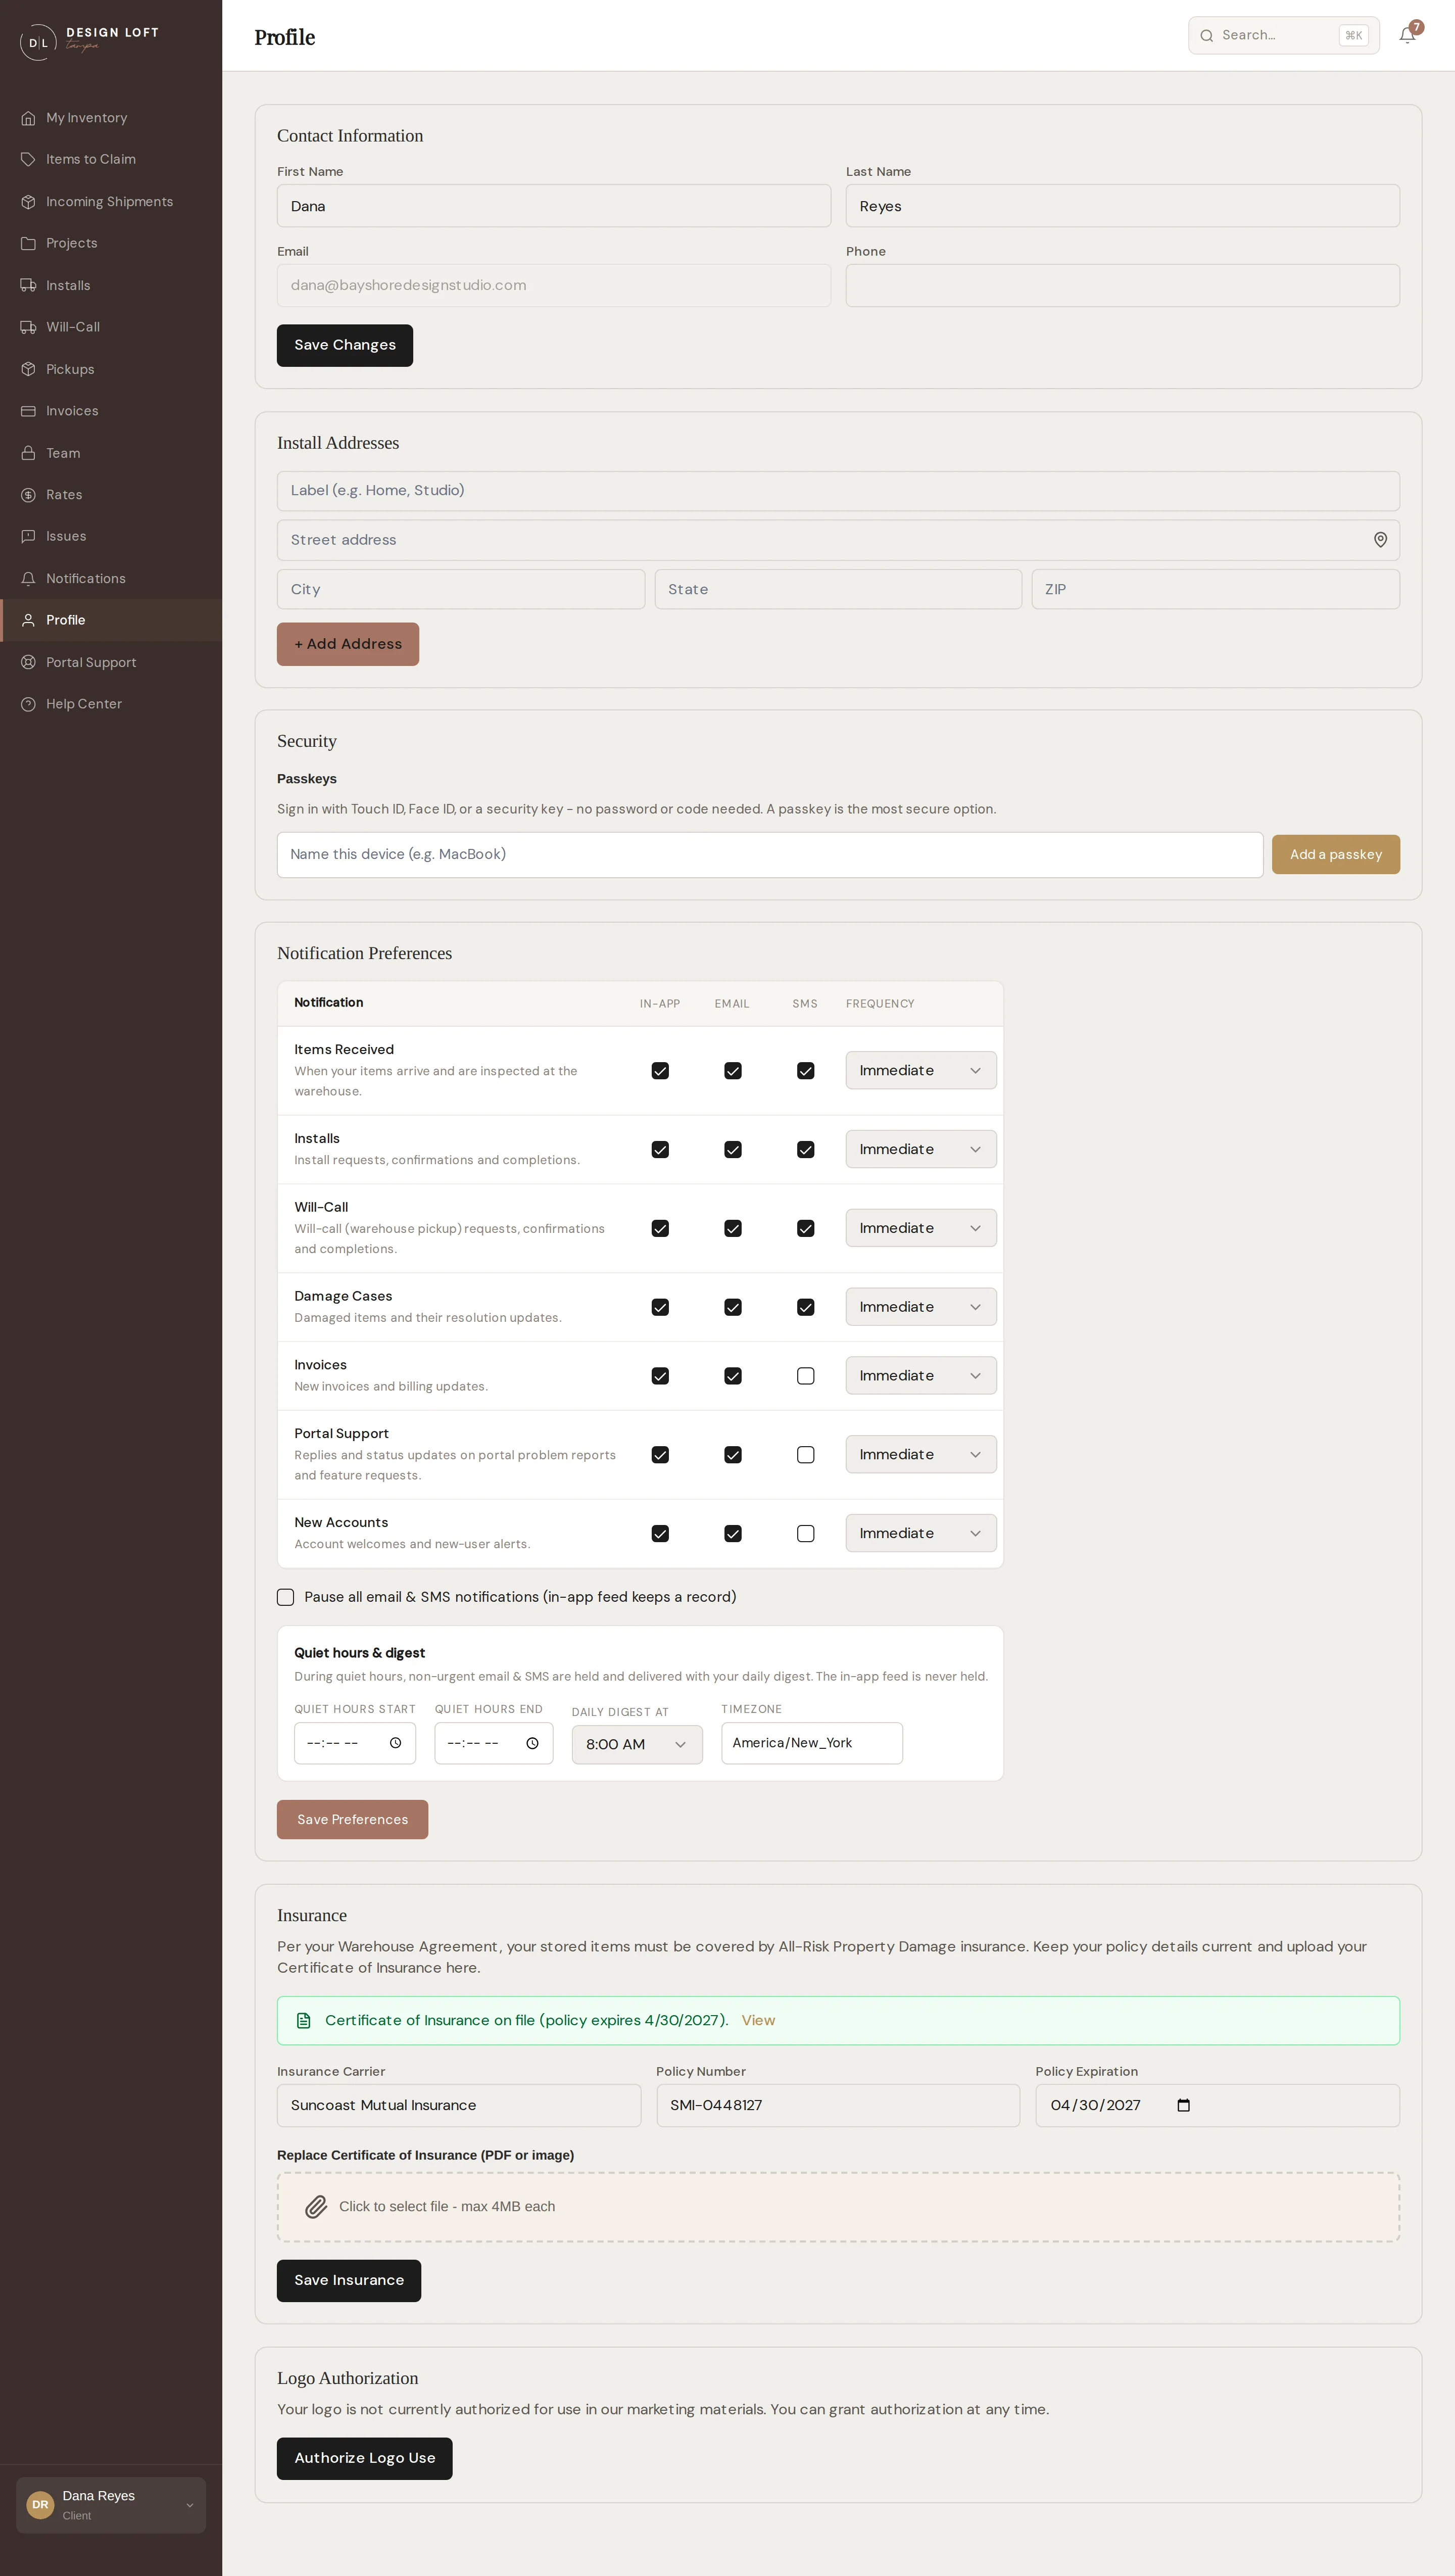Viewport: 1455px width, 2576px height.
Task: Click the Portal Support lifebuoy icon
Action: point(28,662)
